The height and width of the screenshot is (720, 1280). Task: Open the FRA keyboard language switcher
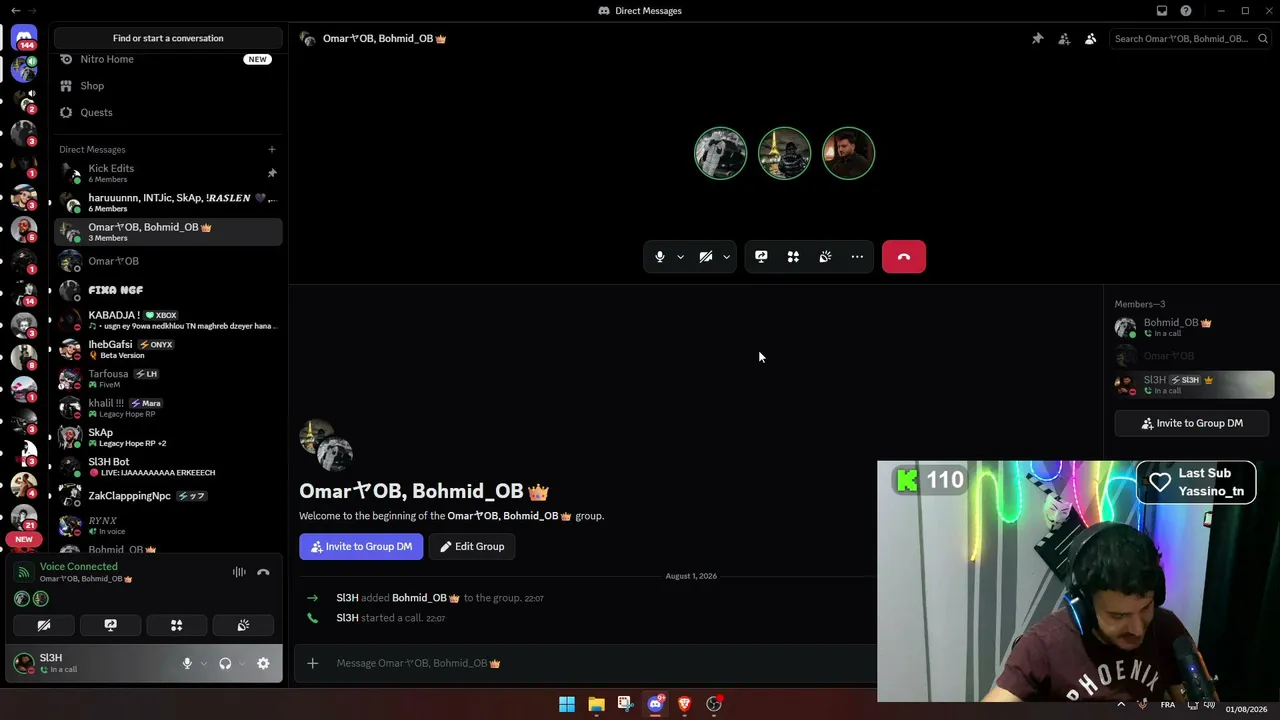pyautogui.click(x=1168, y=705)
